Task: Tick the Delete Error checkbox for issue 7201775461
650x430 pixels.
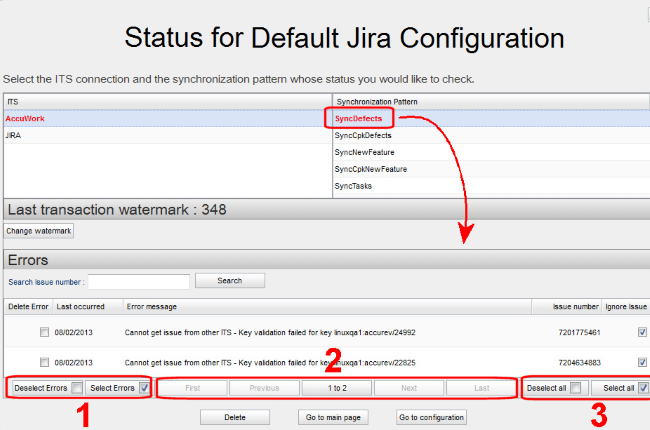Action: 44,333
